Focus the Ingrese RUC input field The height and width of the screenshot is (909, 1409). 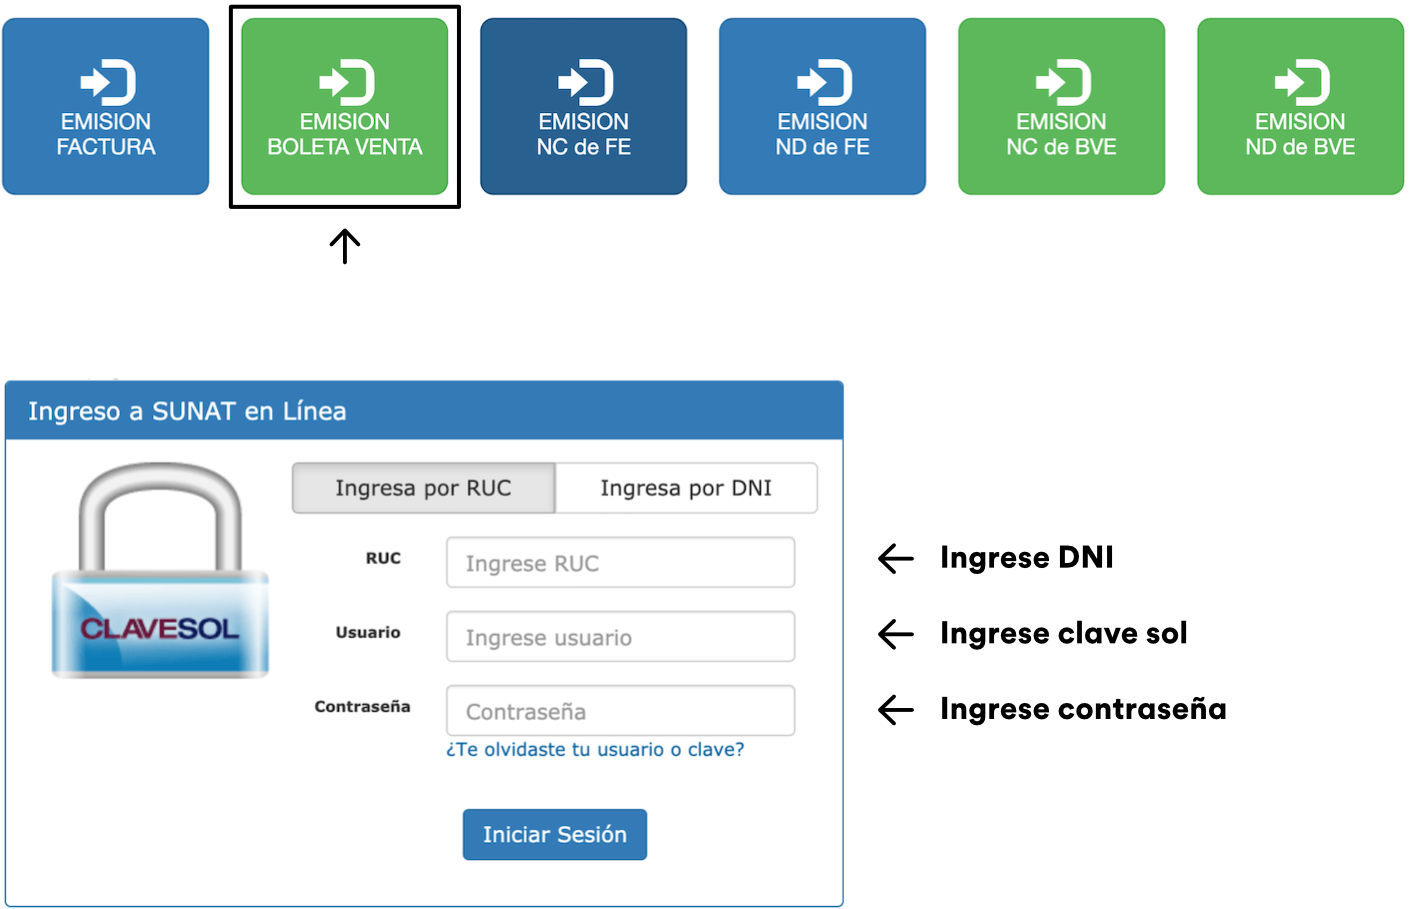tap(620, 563)
